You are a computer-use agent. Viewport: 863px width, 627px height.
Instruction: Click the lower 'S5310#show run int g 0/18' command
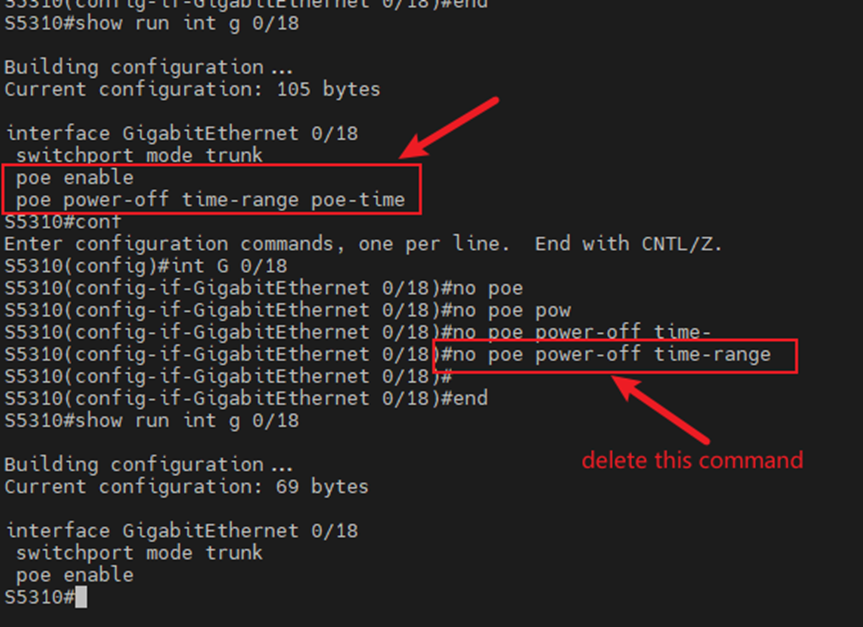152,421
